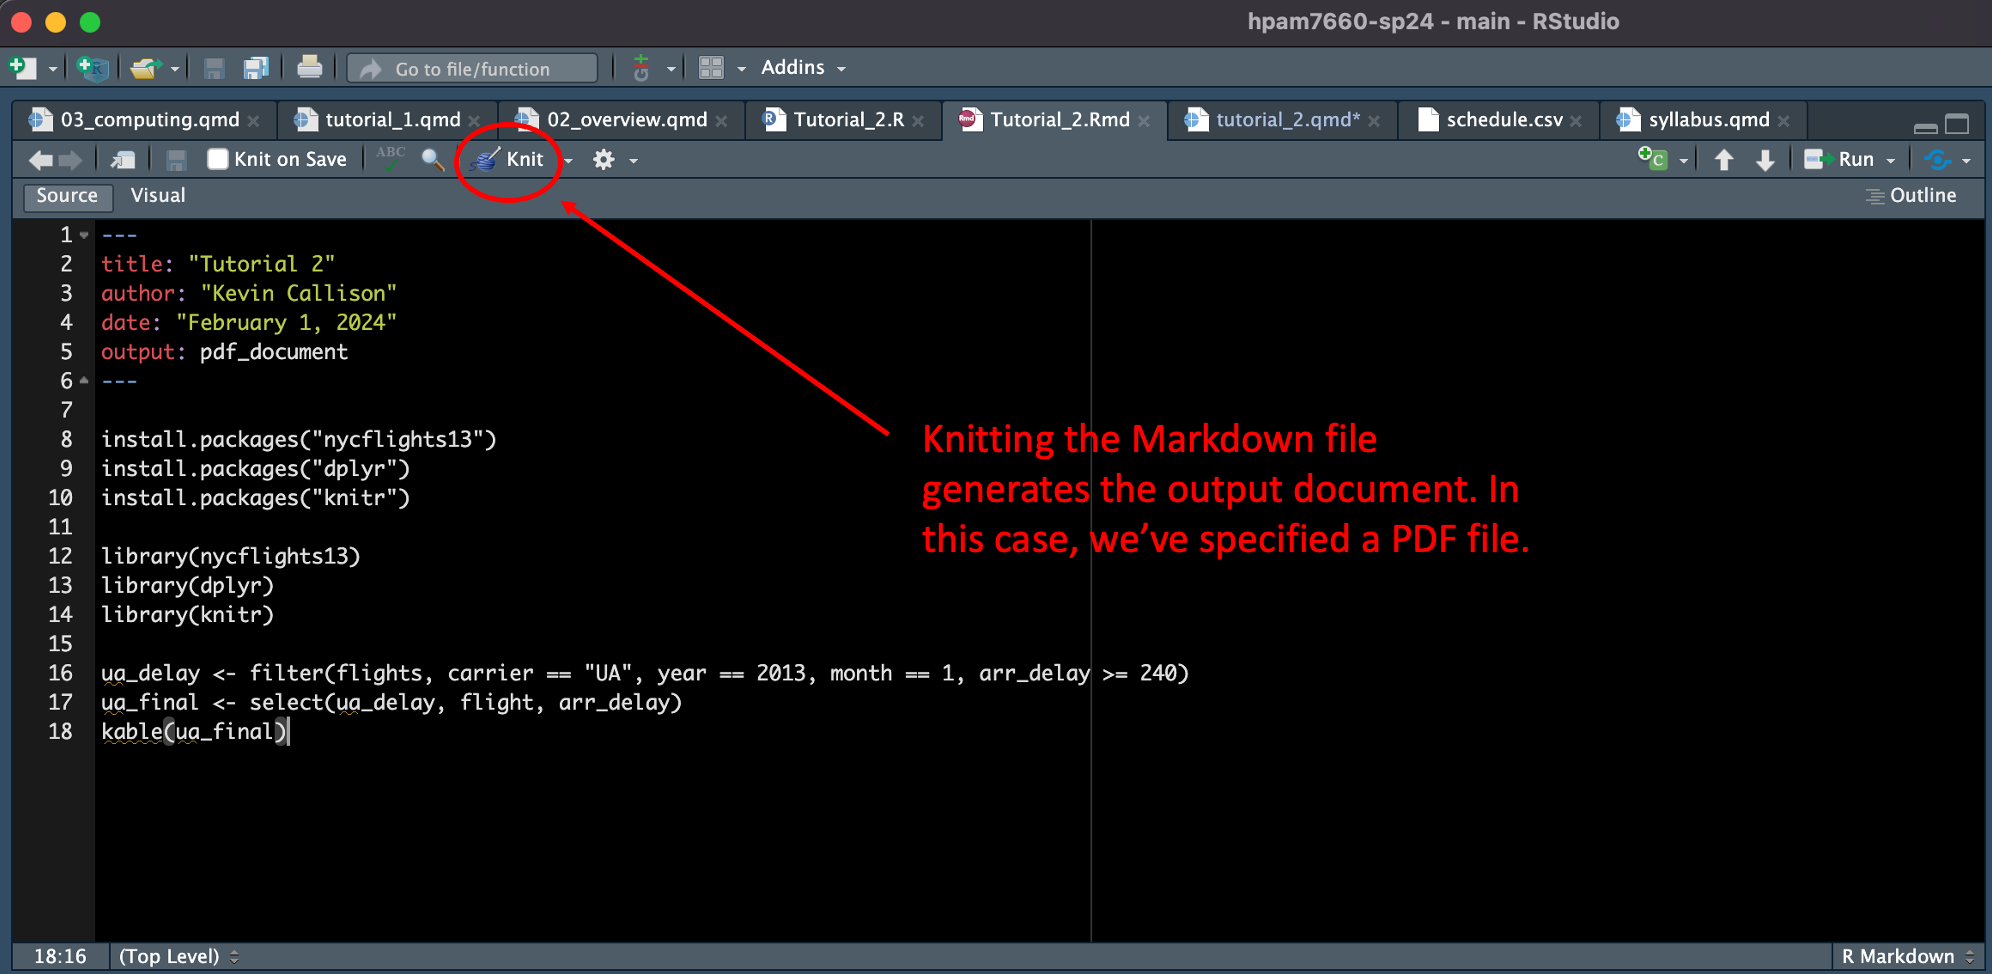Open the Publish dropdown arrow
The height and width of the screenshot is (974, 1992).
click(x=1966, y=161)
